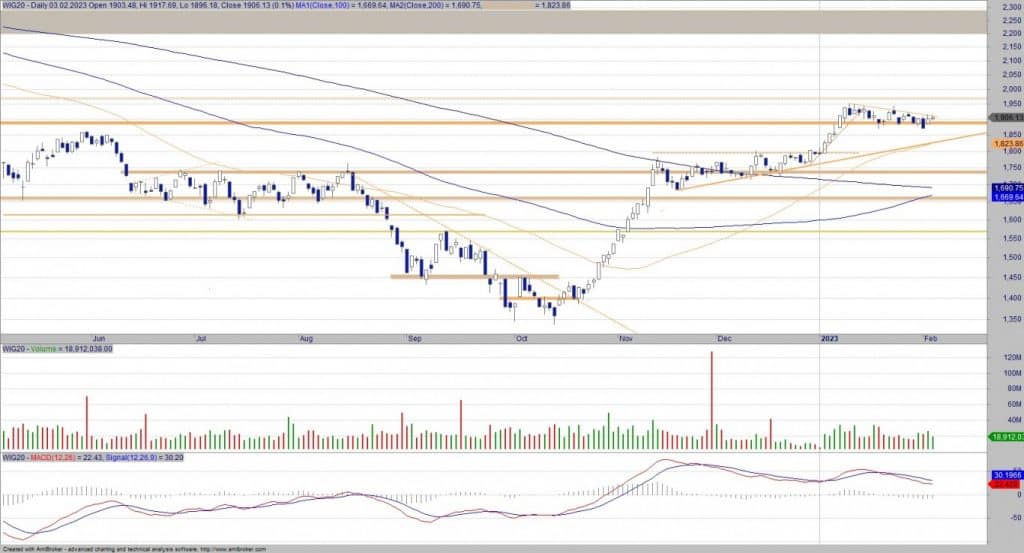
Task: Click the orange 1,823.86 price tag
Action: point(1004,144)
